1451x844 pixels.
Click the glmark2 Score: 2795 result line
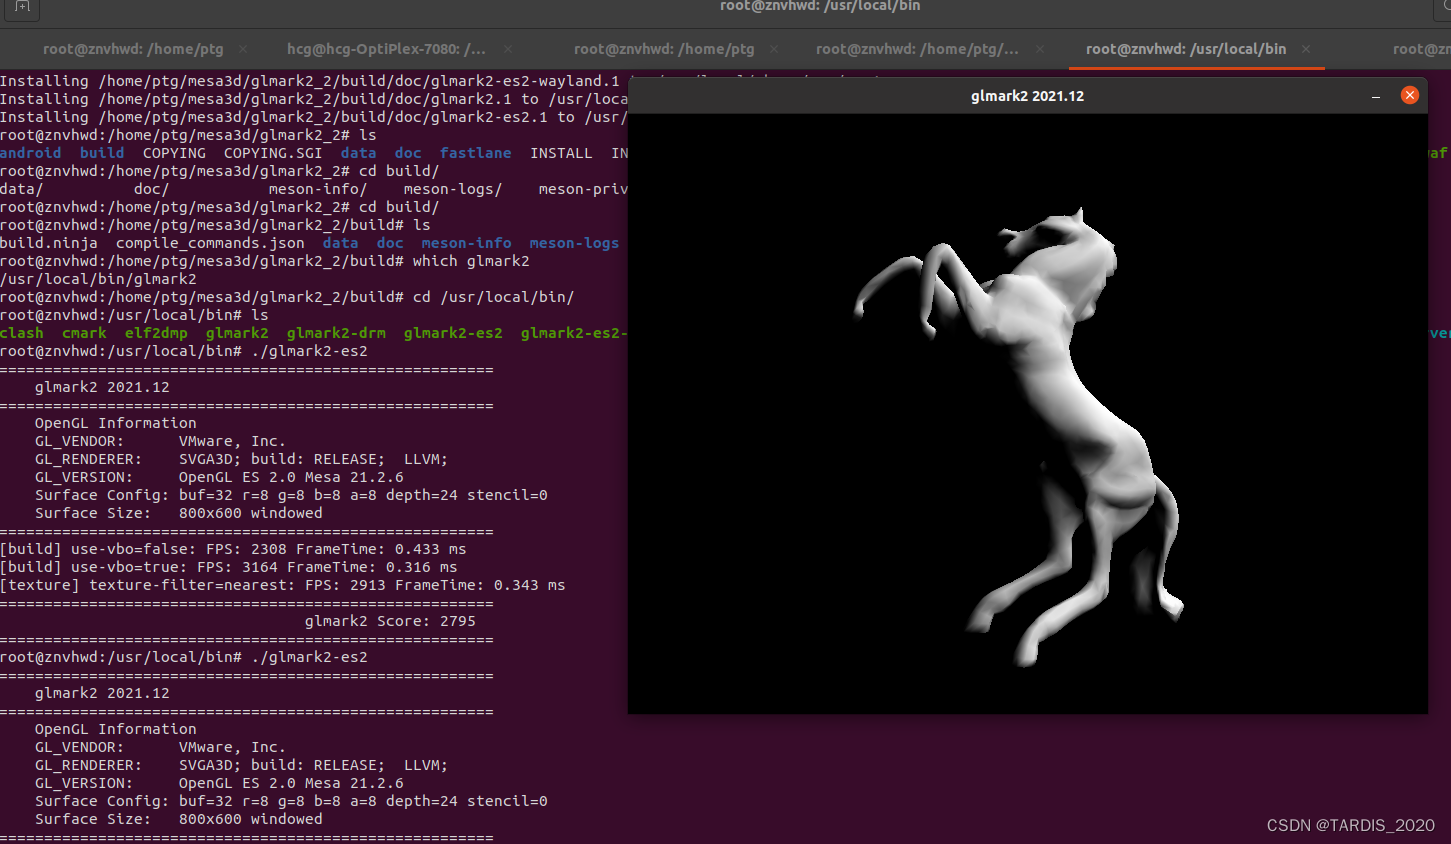390,620
